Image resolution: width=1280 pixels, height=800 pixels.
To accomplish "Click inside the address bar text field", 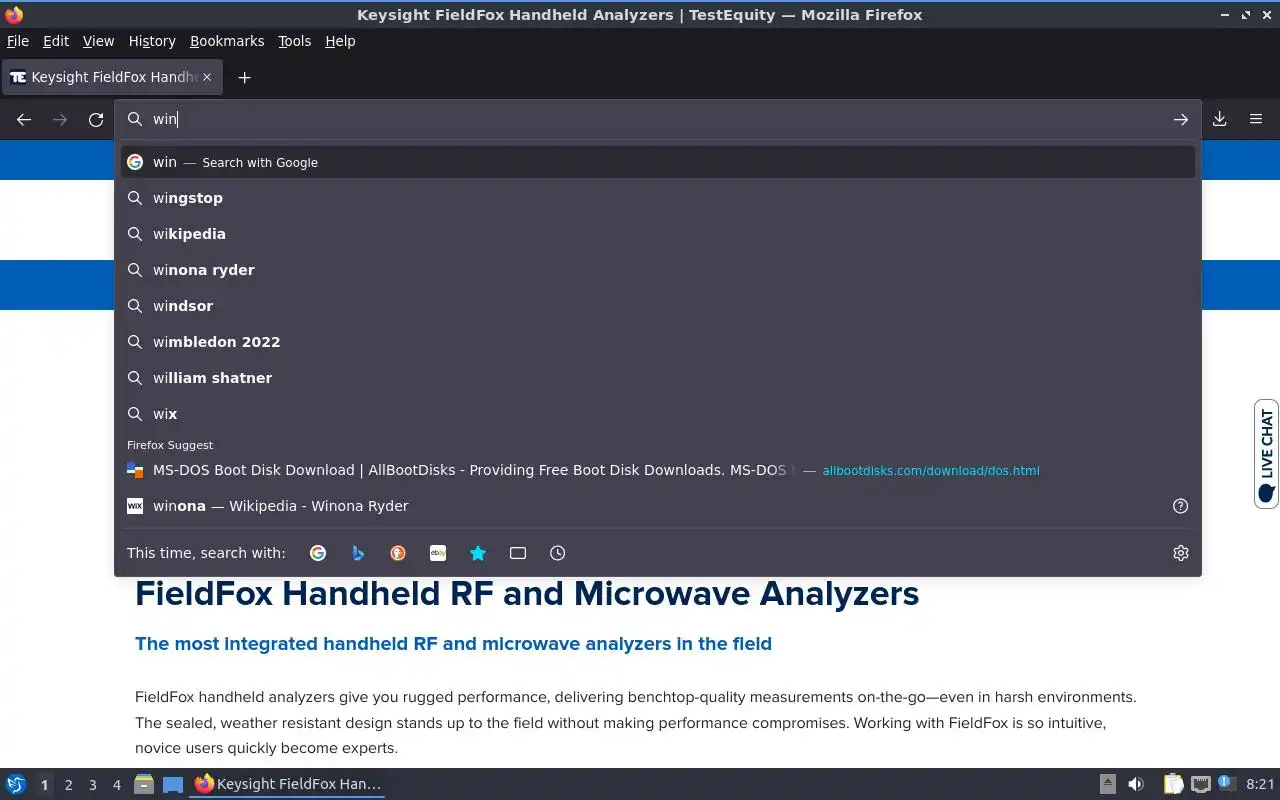I will point(660,119).
